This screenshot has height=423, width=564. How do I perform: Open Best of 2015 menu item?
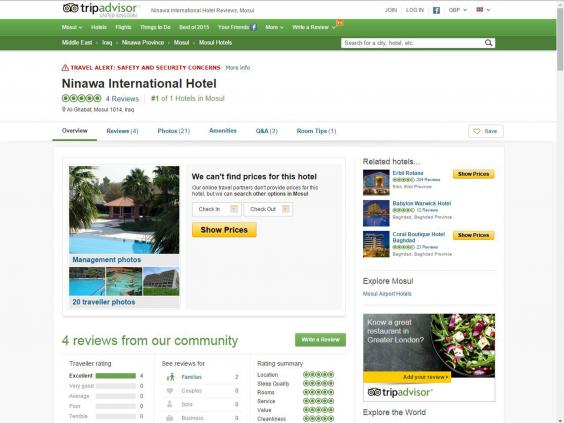coord(194,27)
